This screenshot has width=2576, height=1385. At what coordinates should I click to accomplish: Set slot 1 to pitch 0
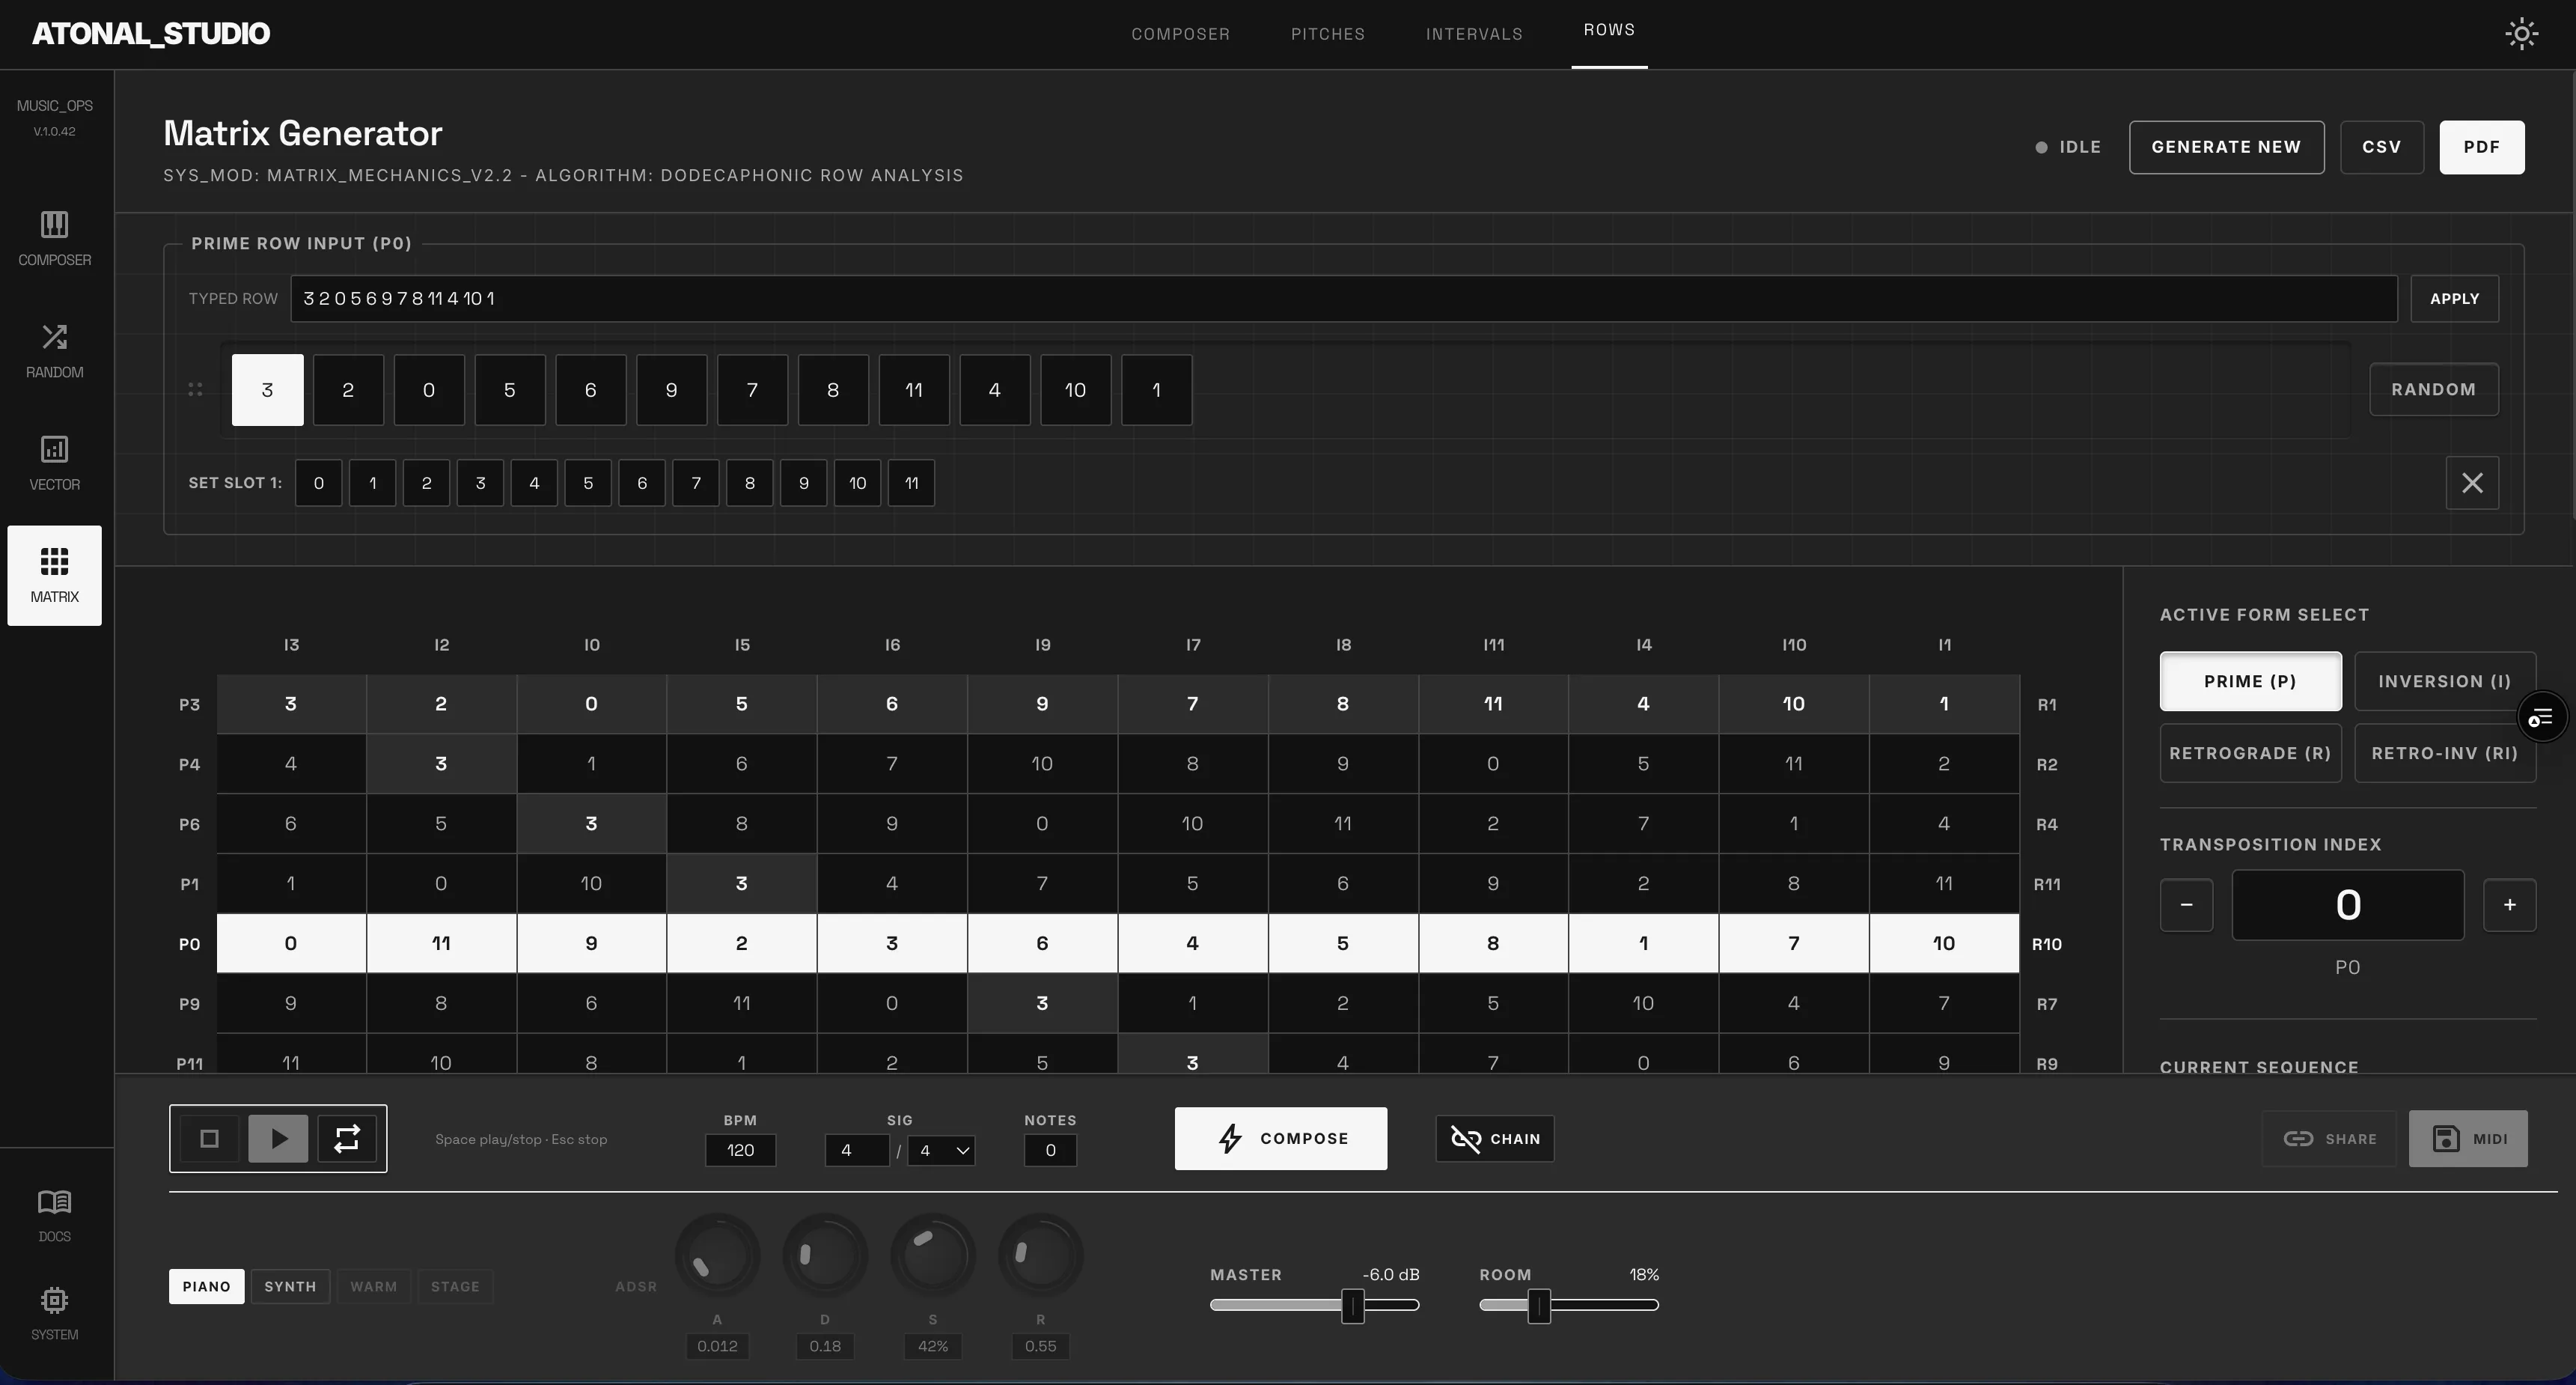(x=319, y=483)
